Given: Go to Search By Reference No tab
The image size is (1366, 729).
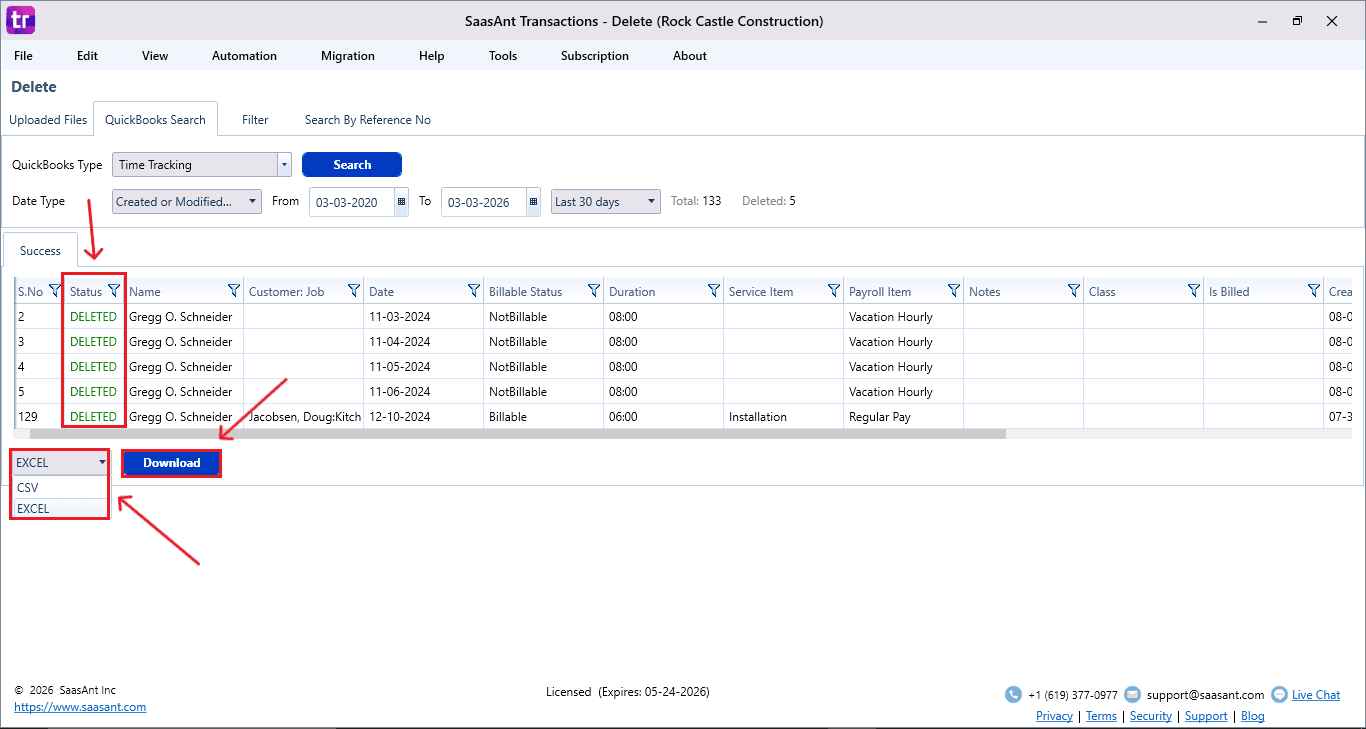Looking at the screenshot, I should click(368, 120).
